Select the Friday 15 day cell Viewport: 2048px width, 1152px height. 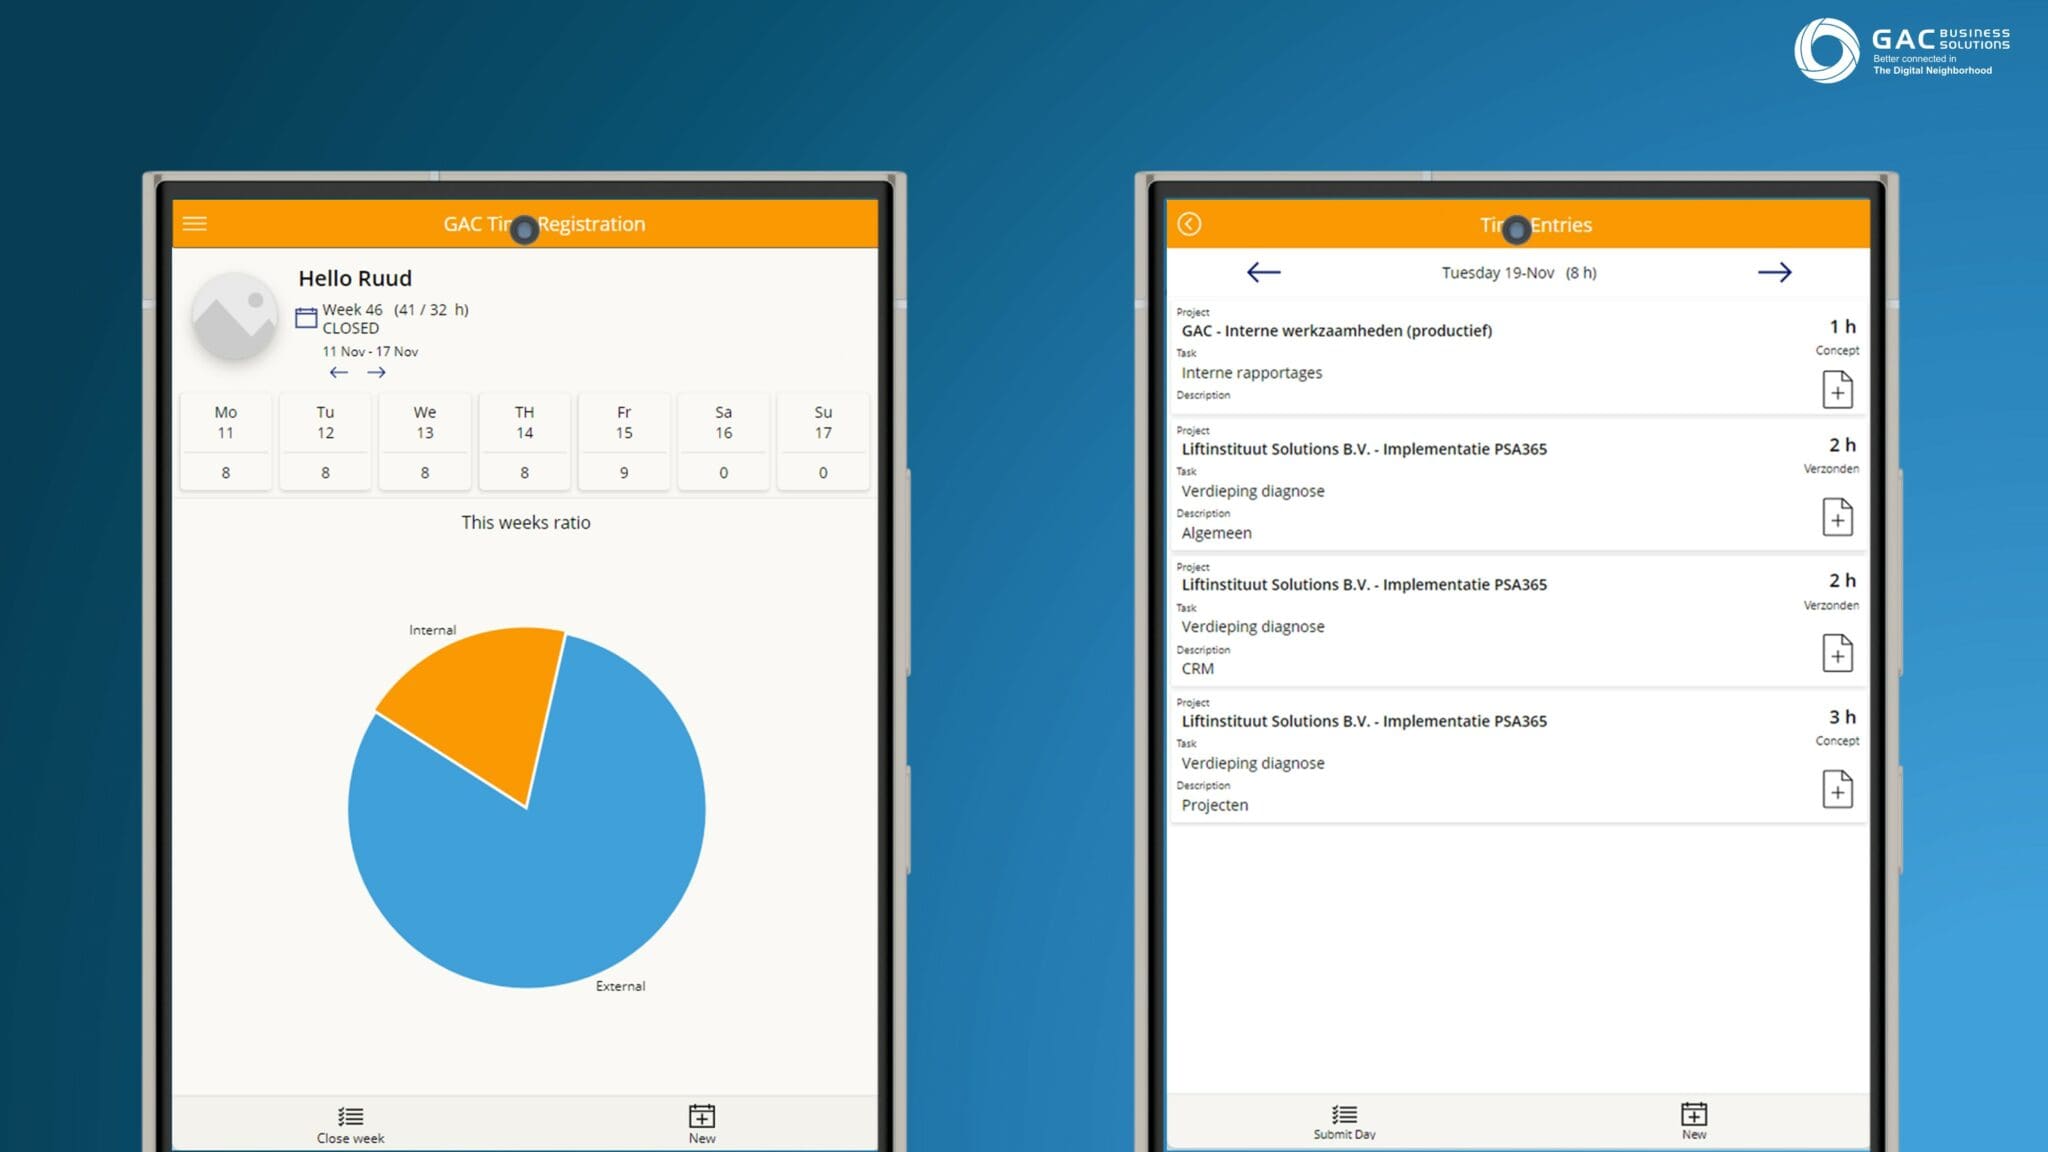[x=623, y=441]
